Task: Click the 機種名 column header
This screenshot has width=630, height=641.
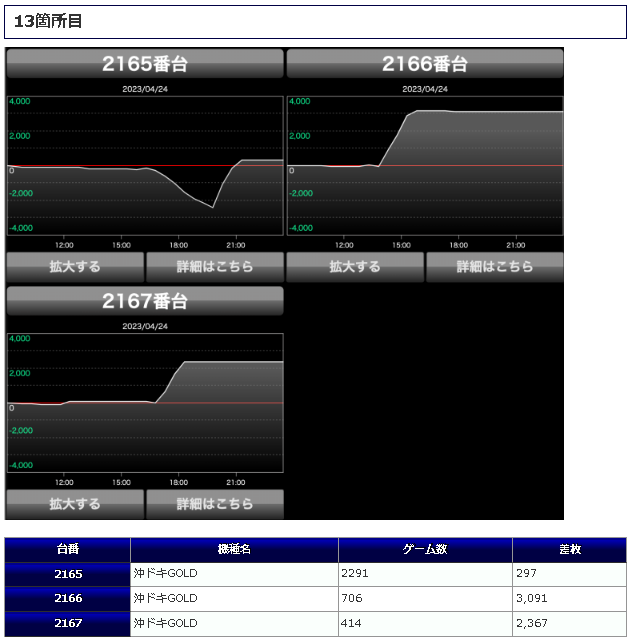Action: (x=234, y=549)
